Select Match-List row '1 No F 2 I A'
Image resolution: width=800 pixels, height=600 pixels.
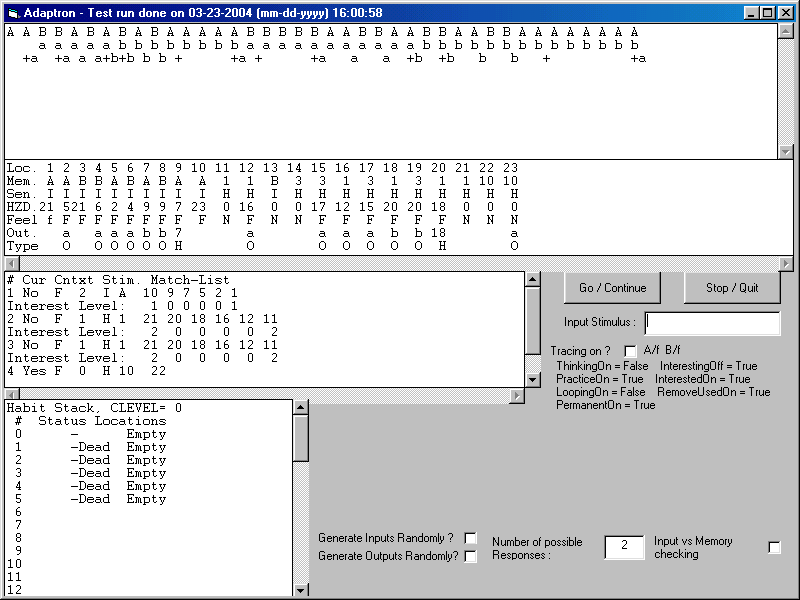122,293
